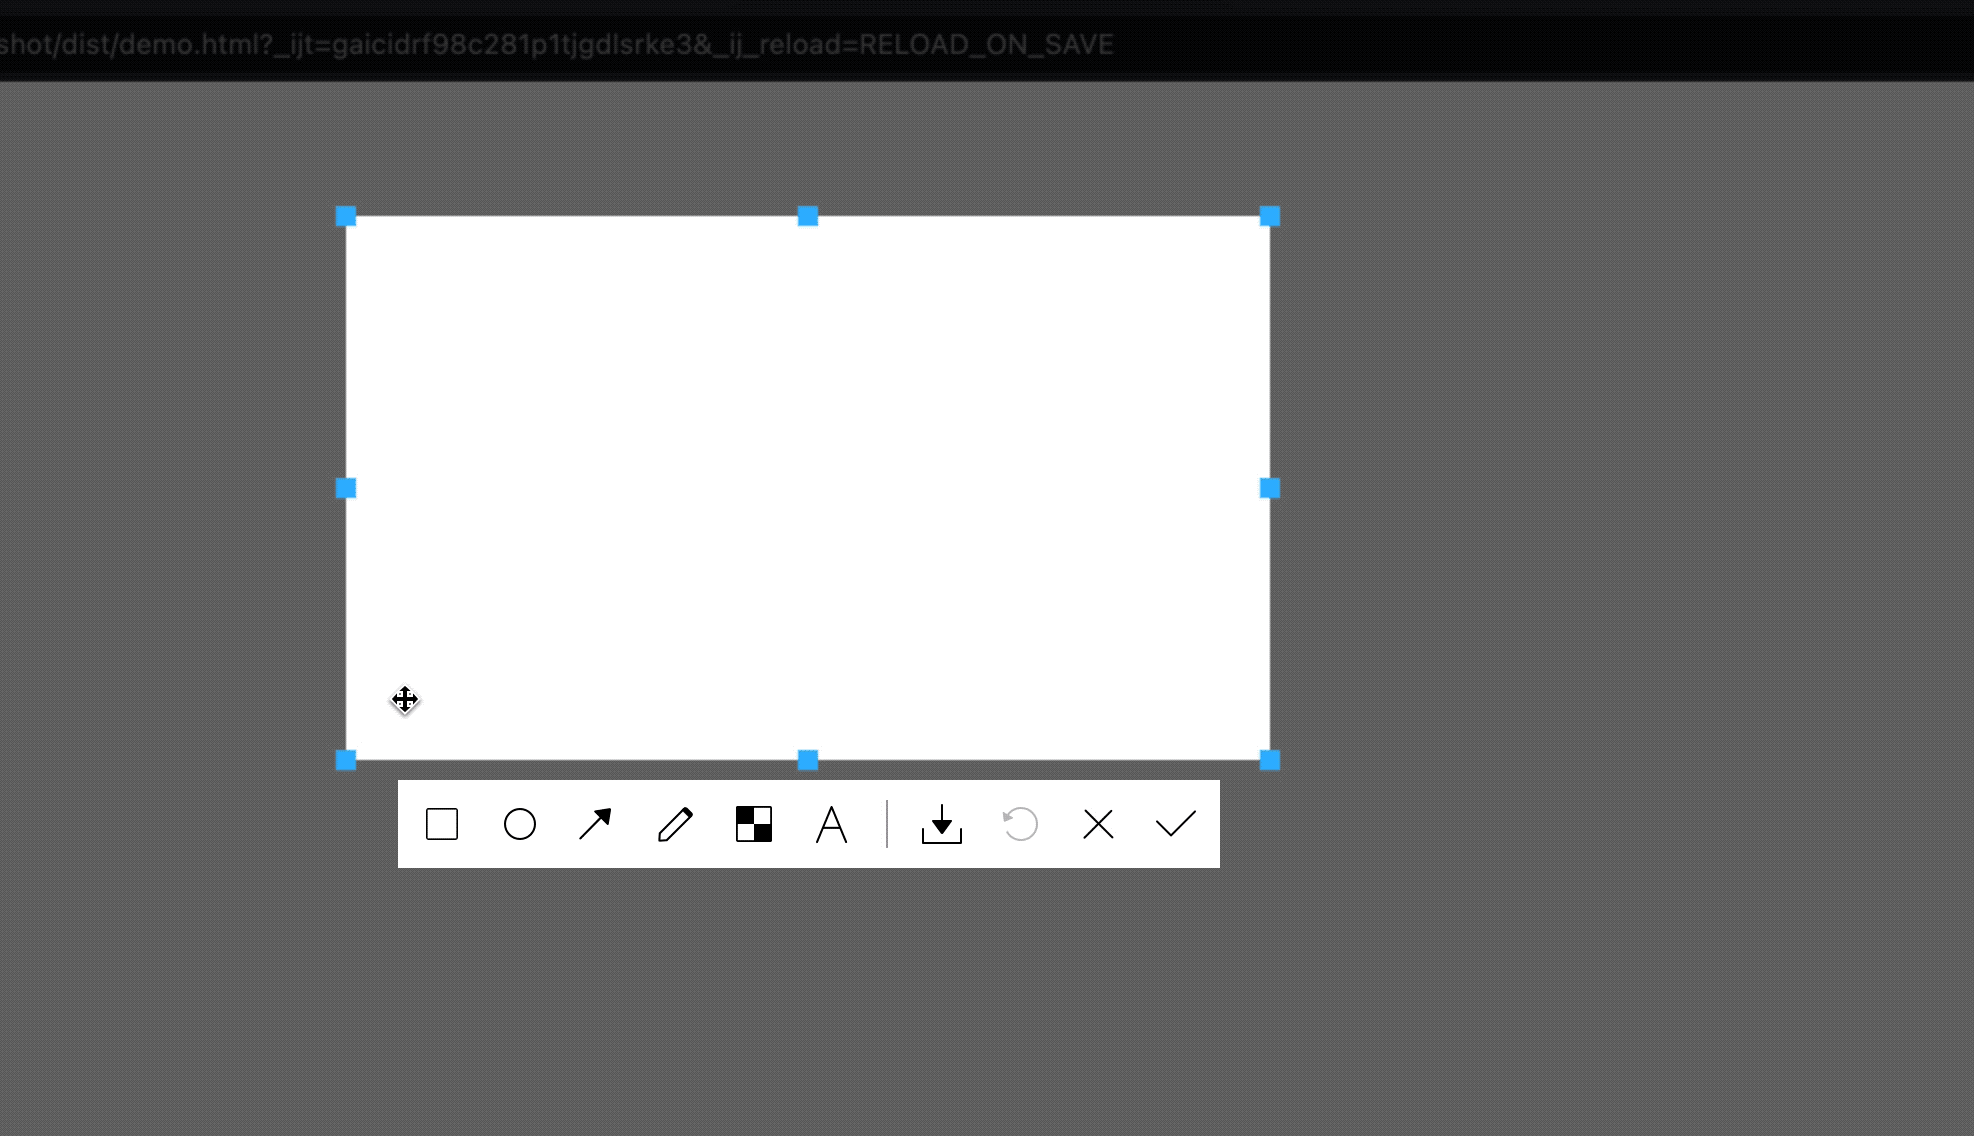This screenshot has height=1136, width=1974.
Task: Click the bottom-middle resize handle
Action: click(808, 761)
